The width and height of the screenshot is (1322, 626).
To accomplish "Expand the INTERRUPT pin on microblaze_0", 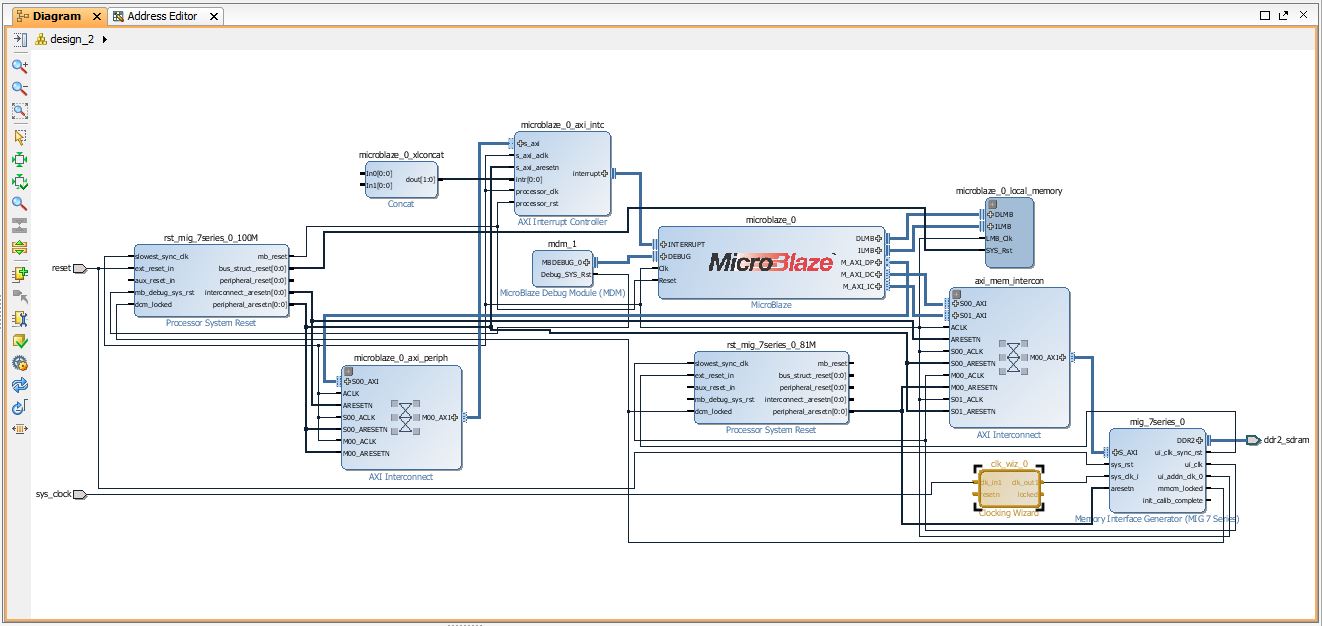I will pyautogui.click(x=663, y=244).
